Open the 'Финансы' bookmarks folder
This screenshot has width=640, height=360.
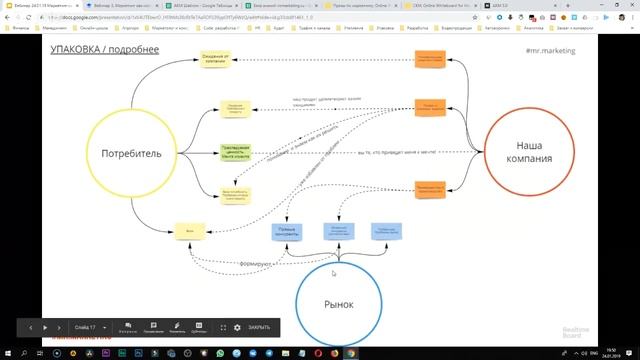[17, 28]
